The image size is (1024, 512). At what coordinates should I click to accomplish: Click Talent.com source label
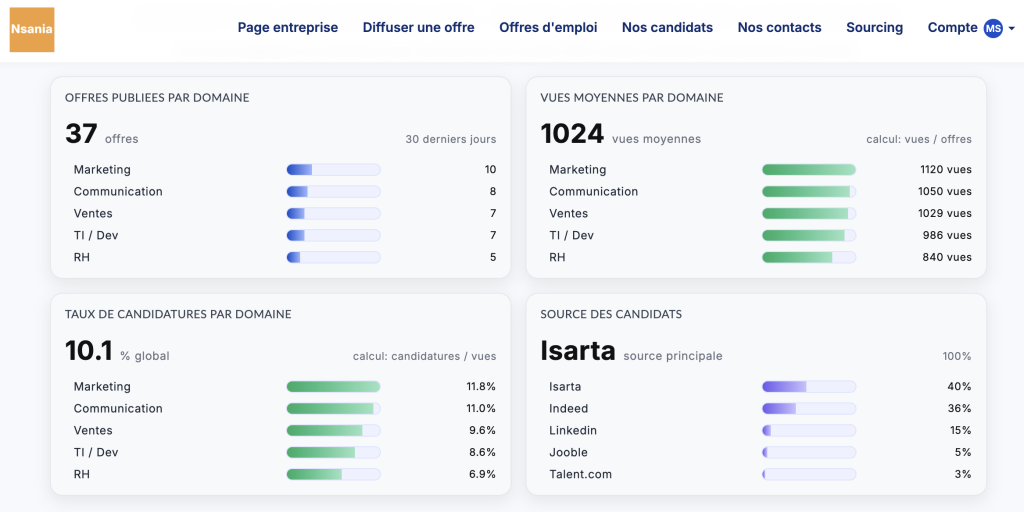tap(580, 475)
